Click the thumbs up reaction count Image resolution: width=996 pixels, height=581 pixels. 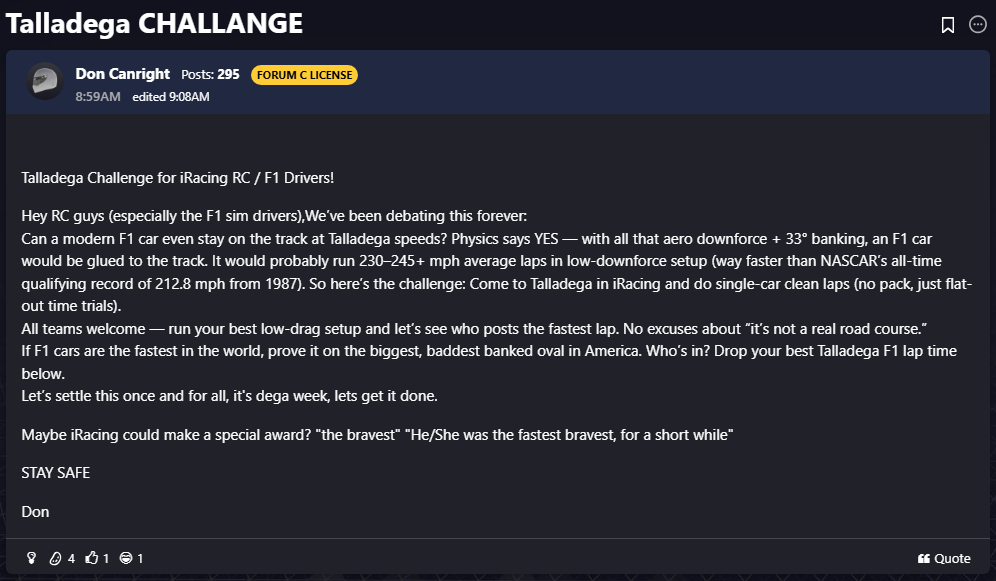(106, 558)
